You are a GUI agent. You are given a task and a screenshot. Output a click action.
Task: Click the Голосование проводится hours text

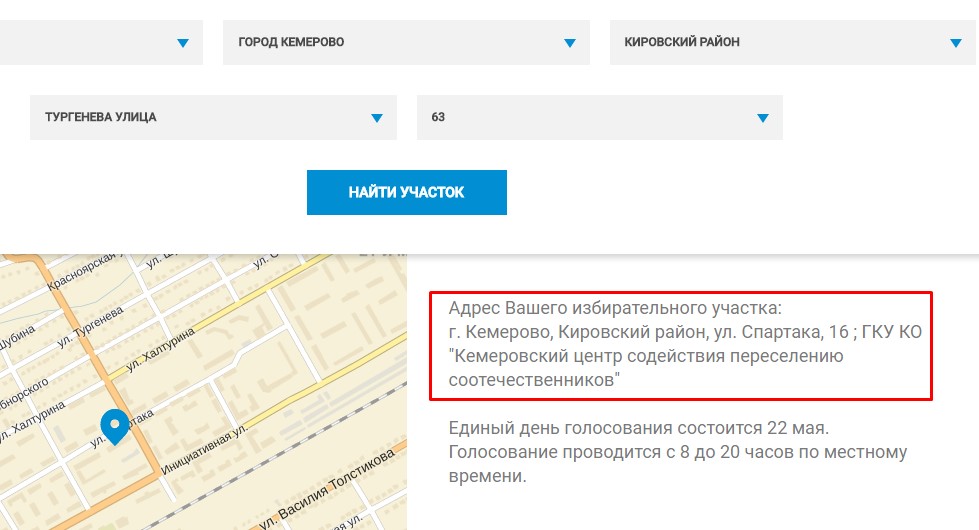click(x=677, y=464)
